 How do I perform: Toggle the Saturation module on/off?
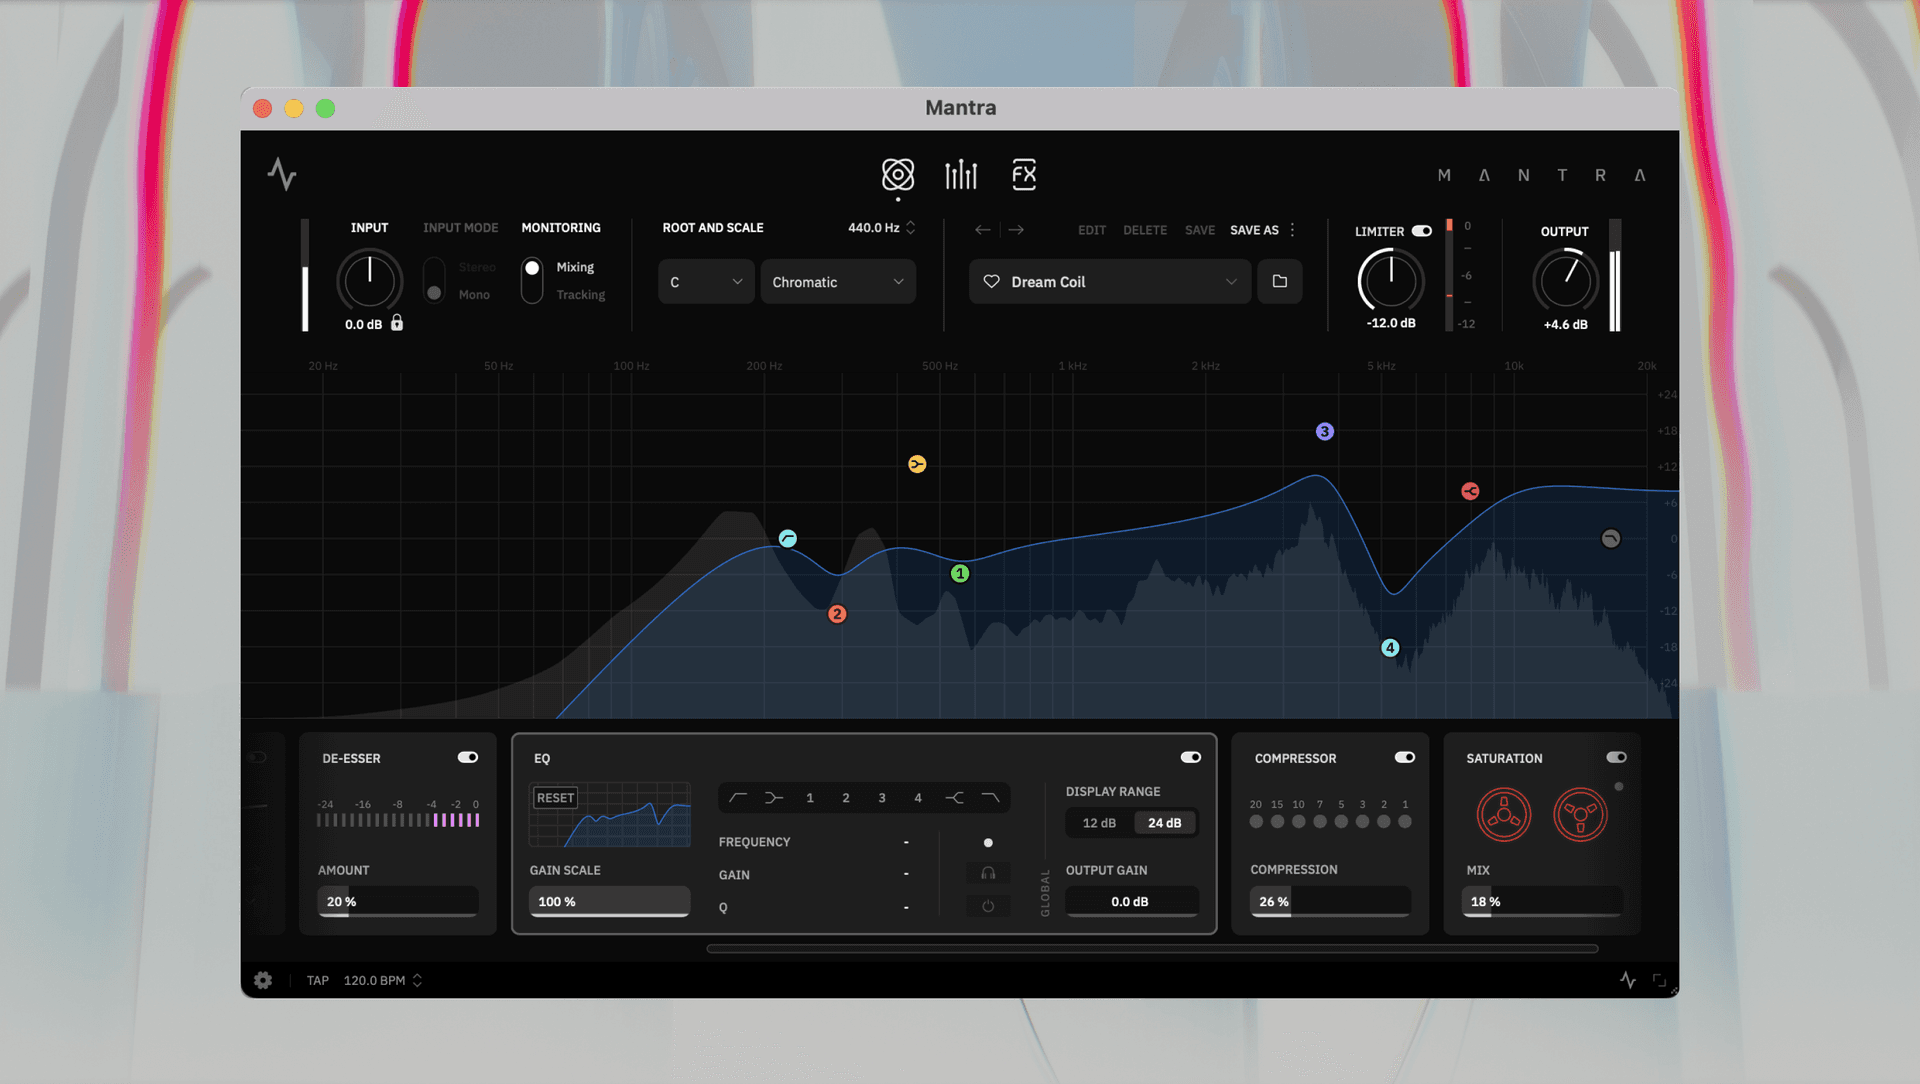tap(1619, 757)
